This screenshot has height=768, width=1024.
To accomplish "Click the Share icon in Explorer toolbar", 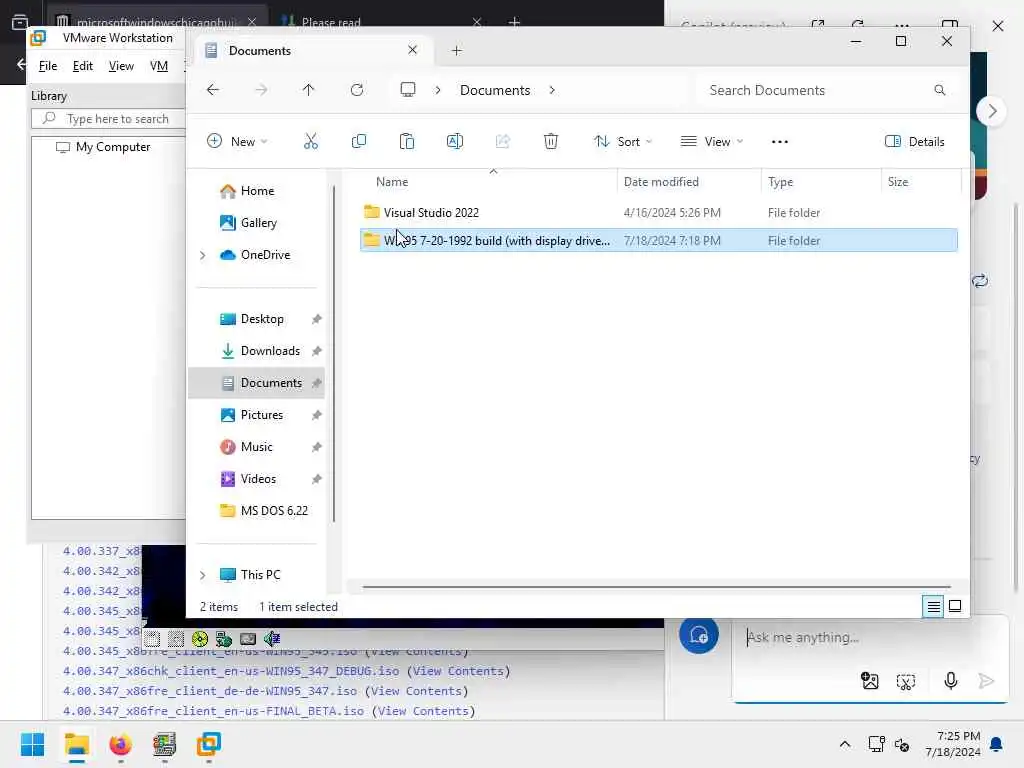I will point(502,141).
